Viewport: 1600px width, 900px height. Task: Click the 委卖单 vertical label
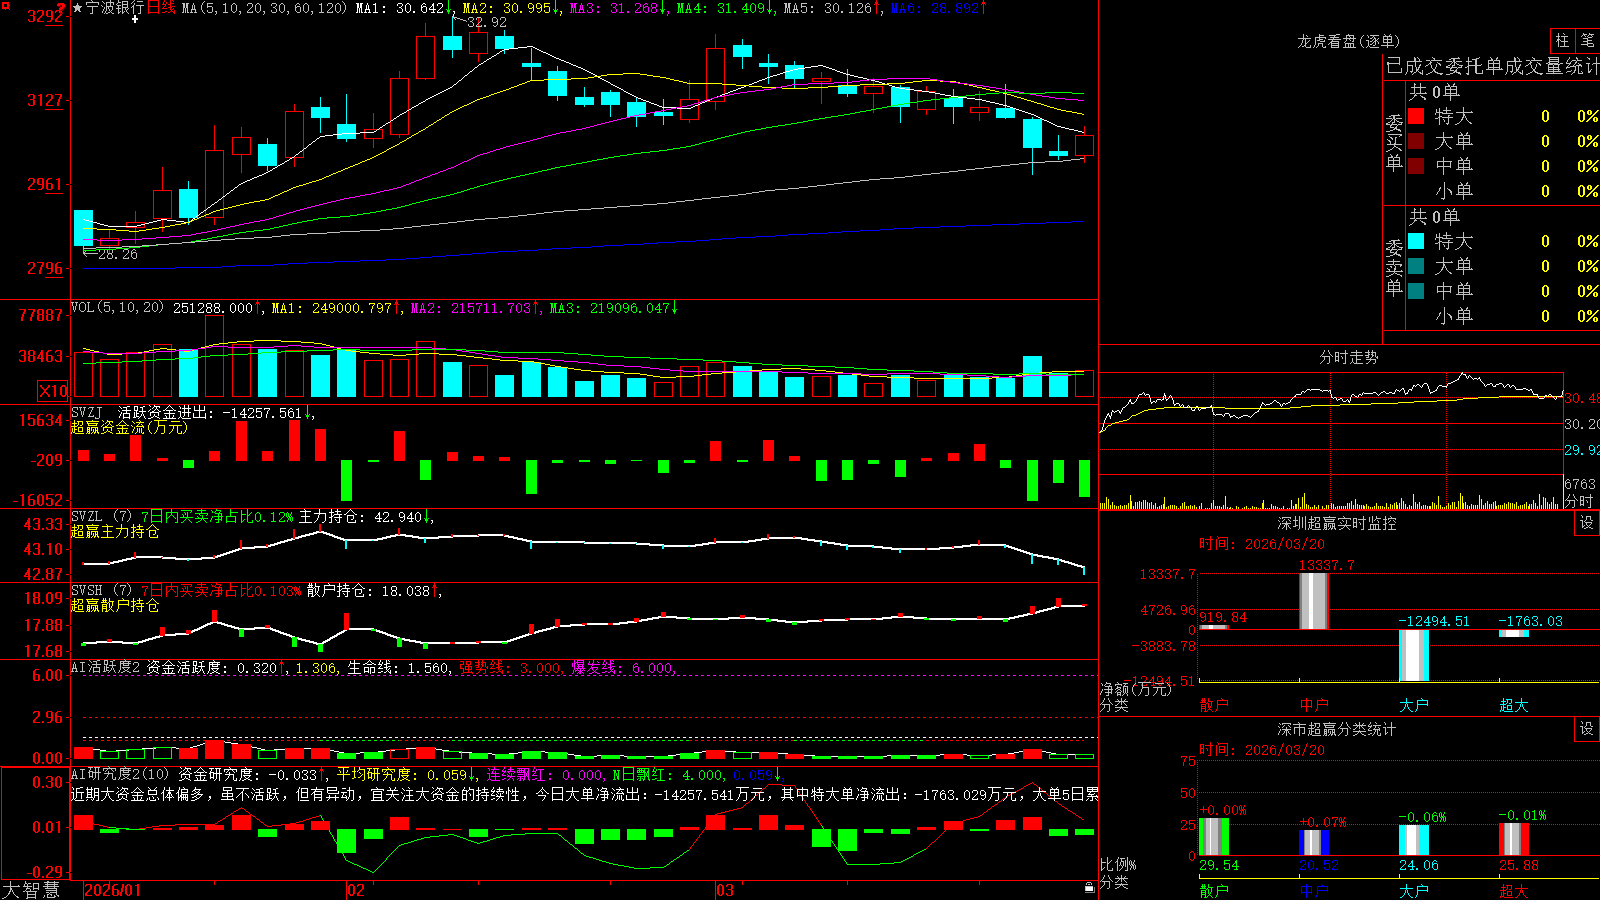(x=1394, y=267)
